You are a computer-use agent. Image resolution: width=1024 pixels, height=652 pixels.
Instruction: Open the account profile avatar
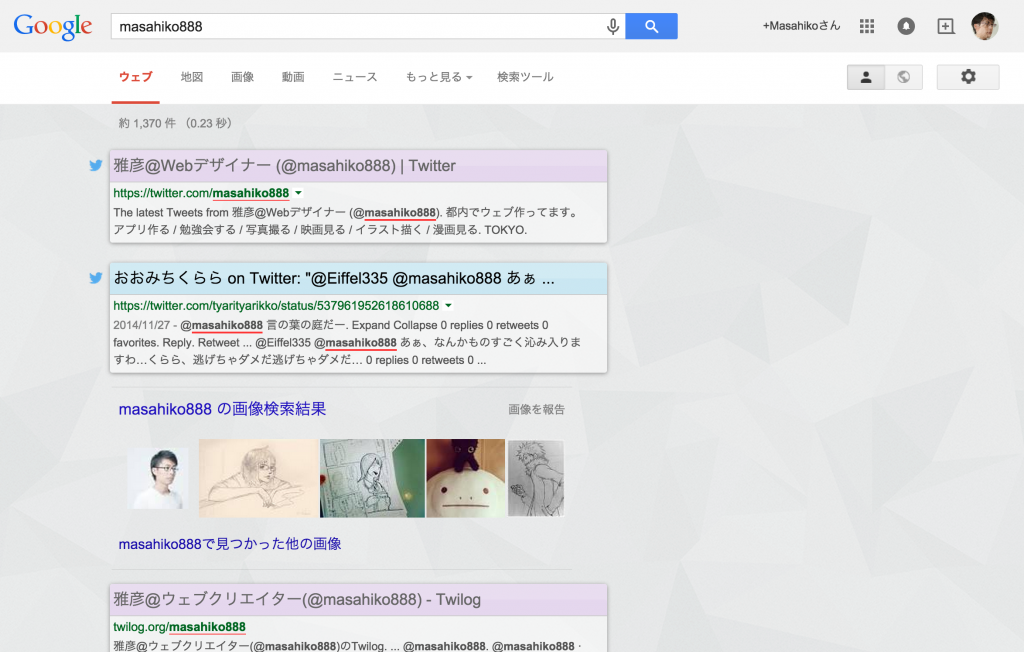tap(984, 26)
